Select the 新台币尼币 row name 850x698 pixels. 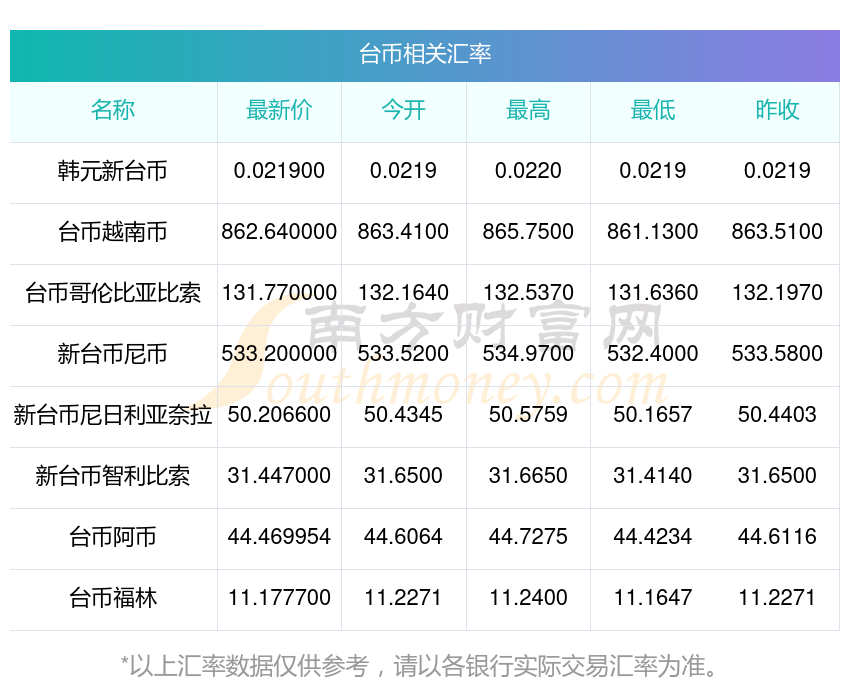click(113, 354)
